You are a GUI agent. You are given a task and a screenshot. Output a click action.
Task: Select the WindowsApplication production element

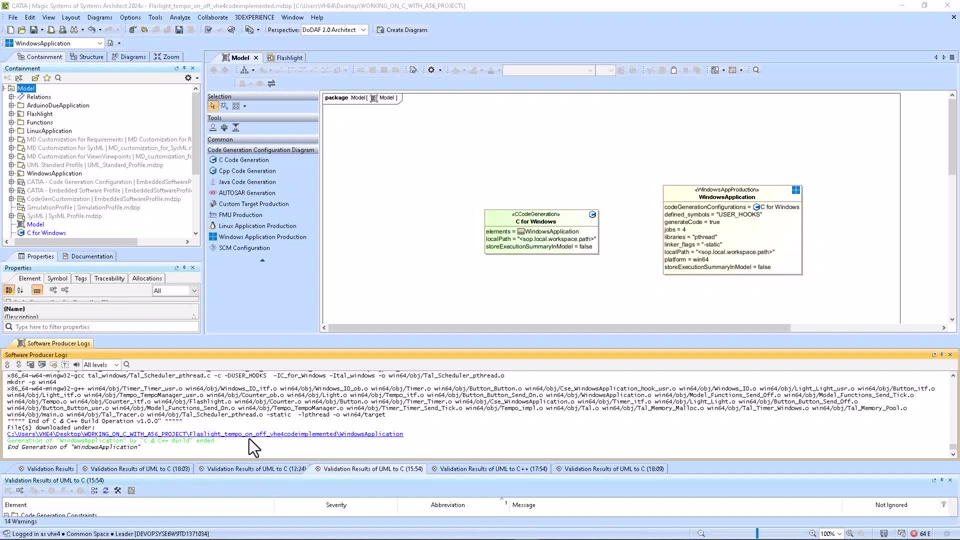point(732,230)
